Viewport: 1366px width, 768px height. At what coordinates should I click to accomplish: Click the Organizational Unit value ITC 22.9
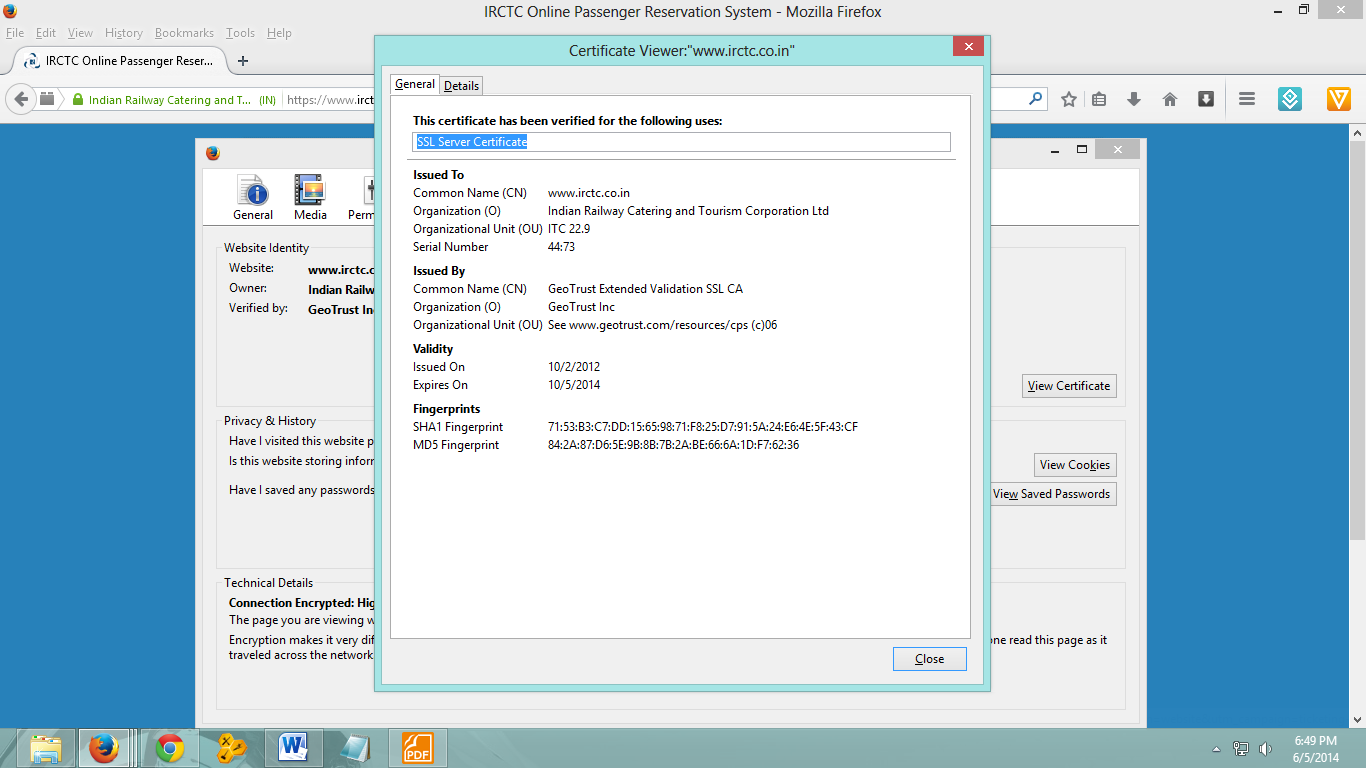click(569, 229)
